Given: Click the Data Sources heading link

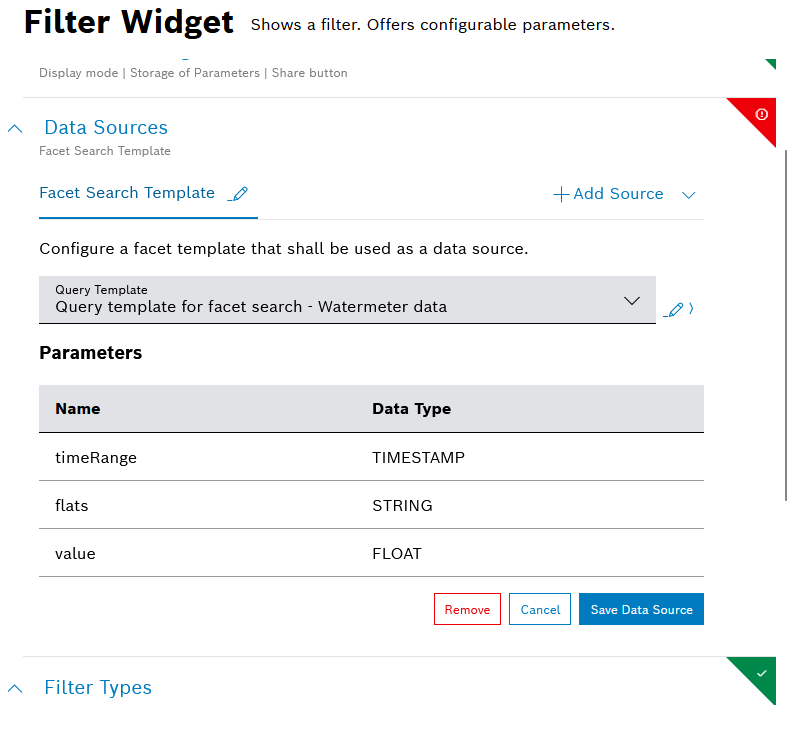Looking at the screenshot, I should [106, 127].
